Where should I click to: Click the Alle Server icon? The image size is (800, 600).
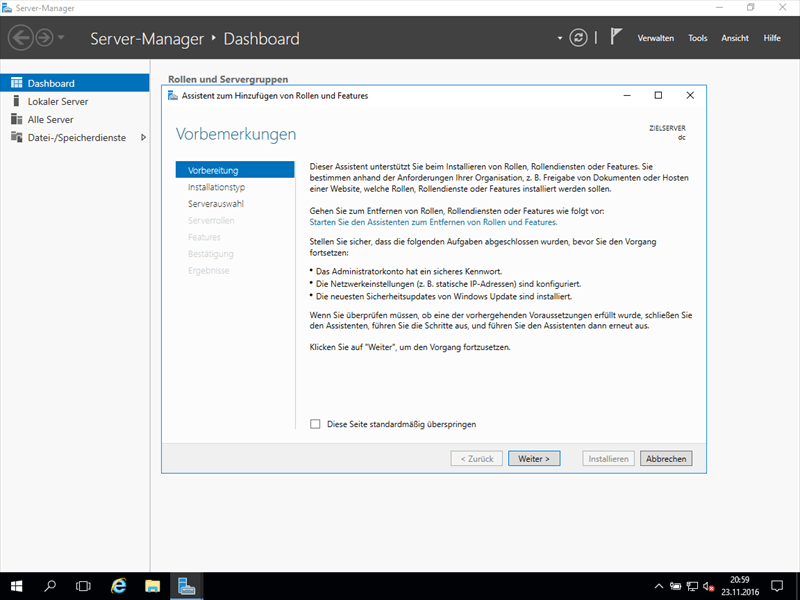16,119
